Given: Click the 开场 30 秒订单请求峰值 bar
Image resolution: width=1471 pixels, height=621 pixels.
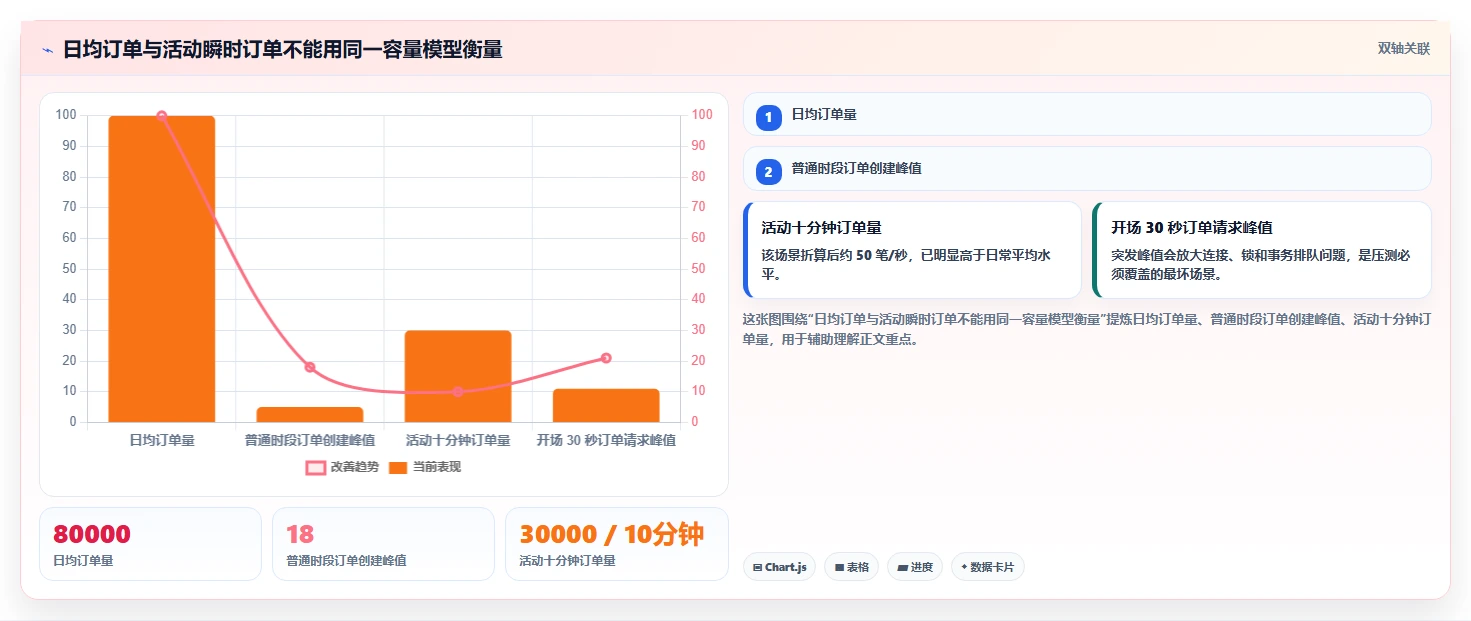Looking at the screenshot, I should 606,405.
